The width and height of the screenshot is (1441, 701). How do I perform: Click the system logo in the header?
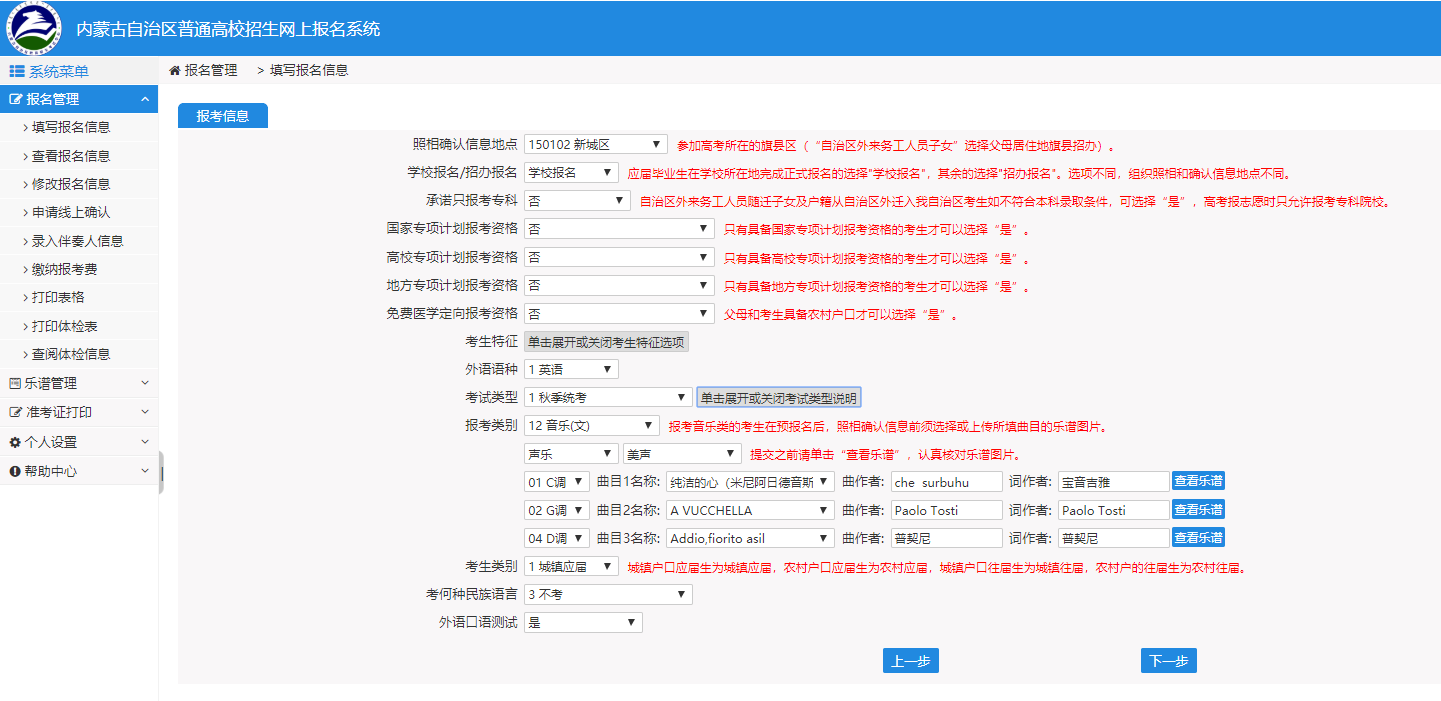coord(33,28)
